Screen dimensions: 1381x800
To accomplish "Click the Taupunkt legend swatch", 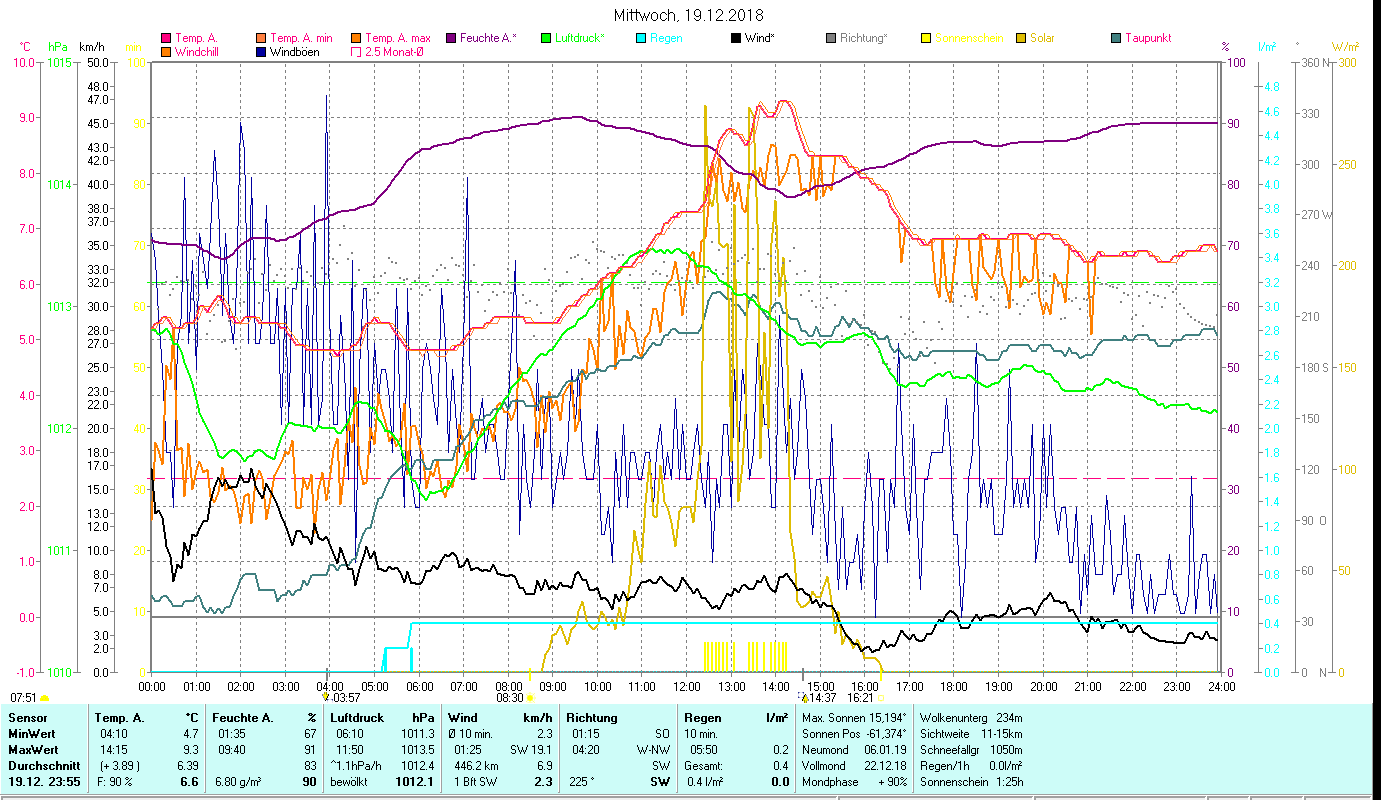I will pos(1116,39).
